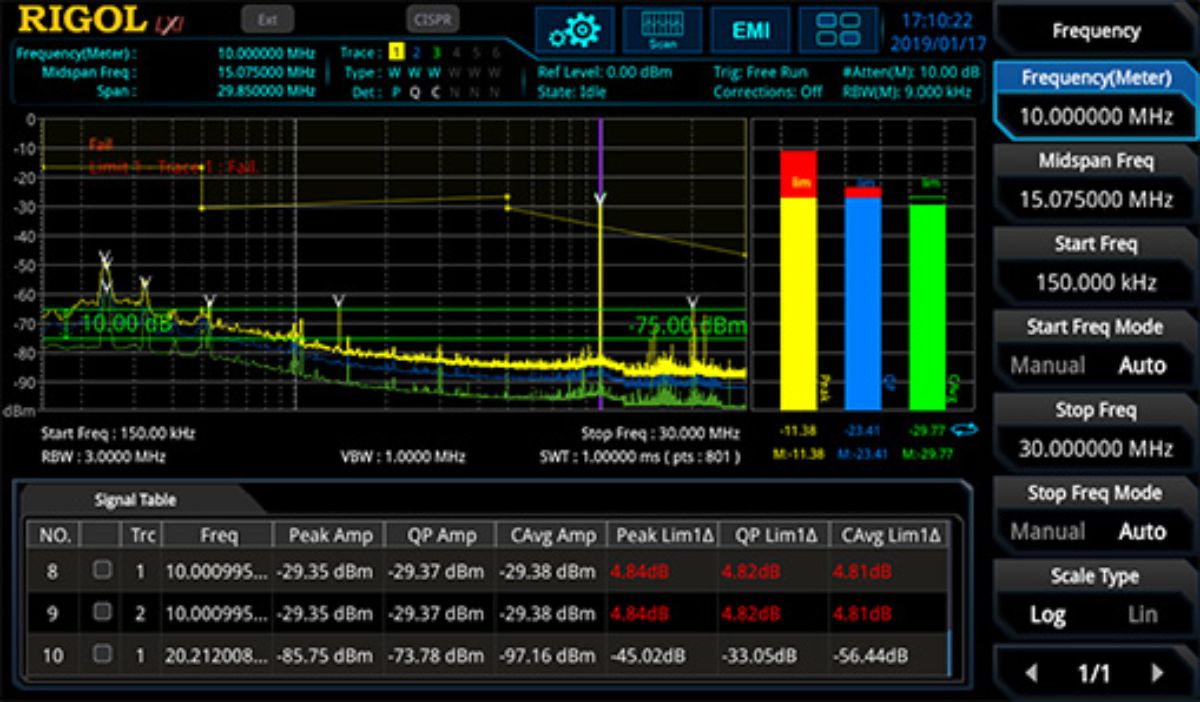Edit the Midspan Freq value field
Screen dimensions: 1200x702
click(1095, 199)
